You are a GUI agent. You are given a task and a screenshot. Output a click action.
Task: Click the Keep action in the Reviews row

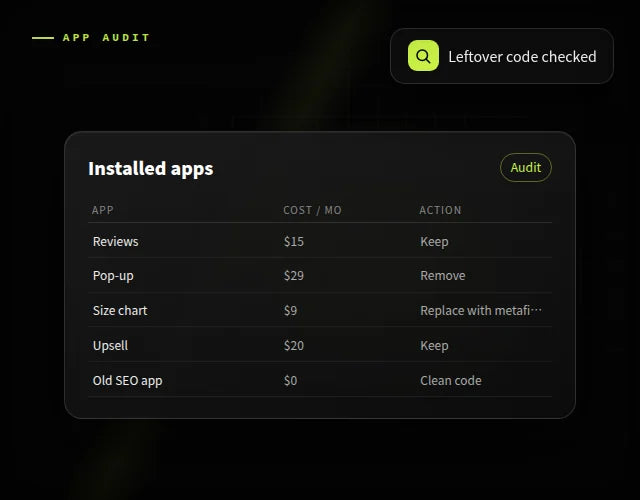434,242
